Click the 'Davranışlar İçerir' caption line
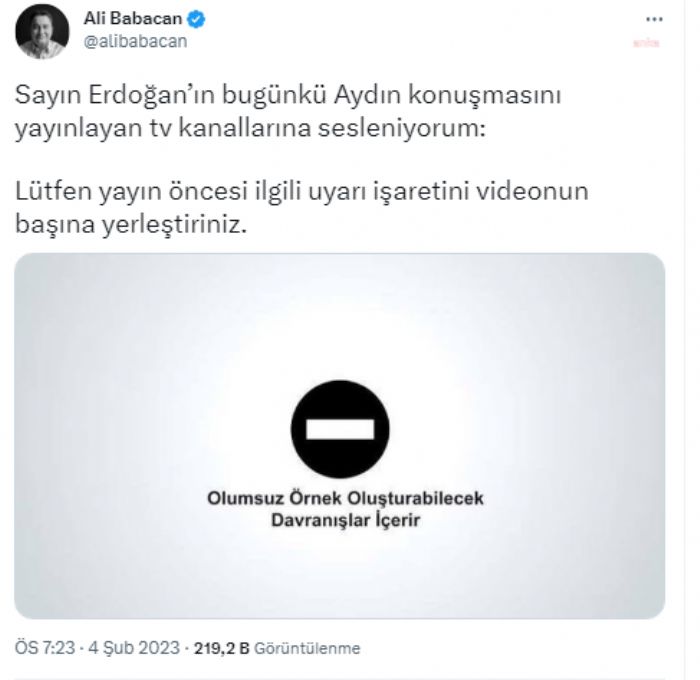Viewport: 700px width, 680px height. pos(346,520)
